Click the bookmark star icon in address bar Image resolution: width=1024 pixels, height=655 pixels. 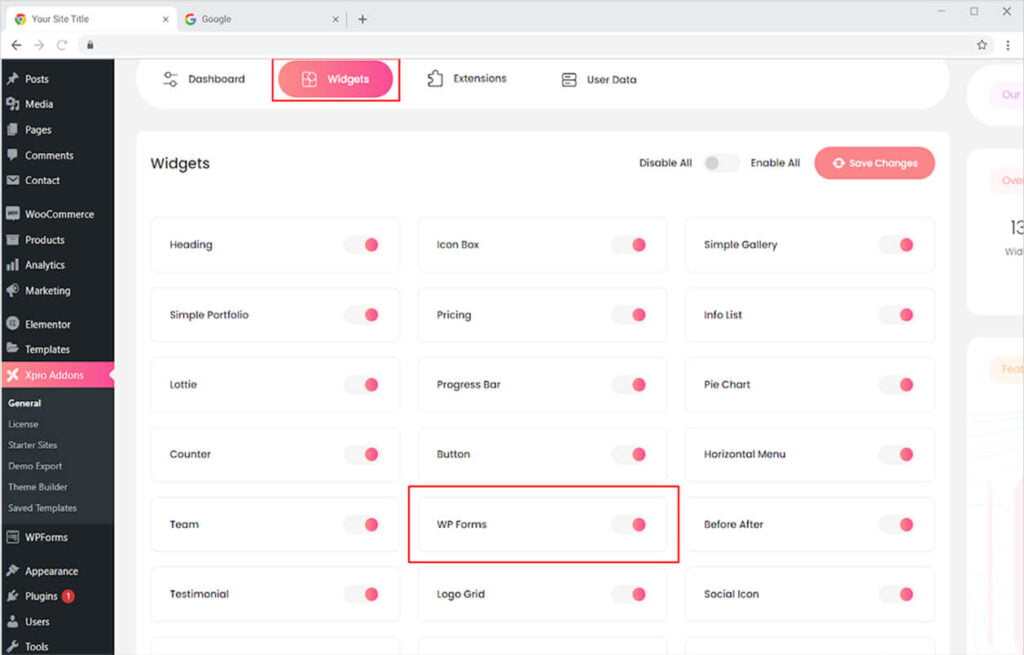coord(982,45)
